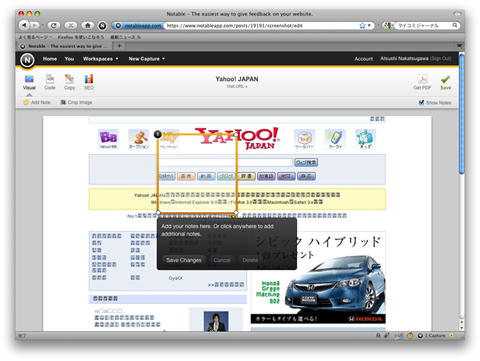Image resolution: width=480 pixels, height=361 pixels.
Task: Click the Account link
Action: [x=363, y=59]
